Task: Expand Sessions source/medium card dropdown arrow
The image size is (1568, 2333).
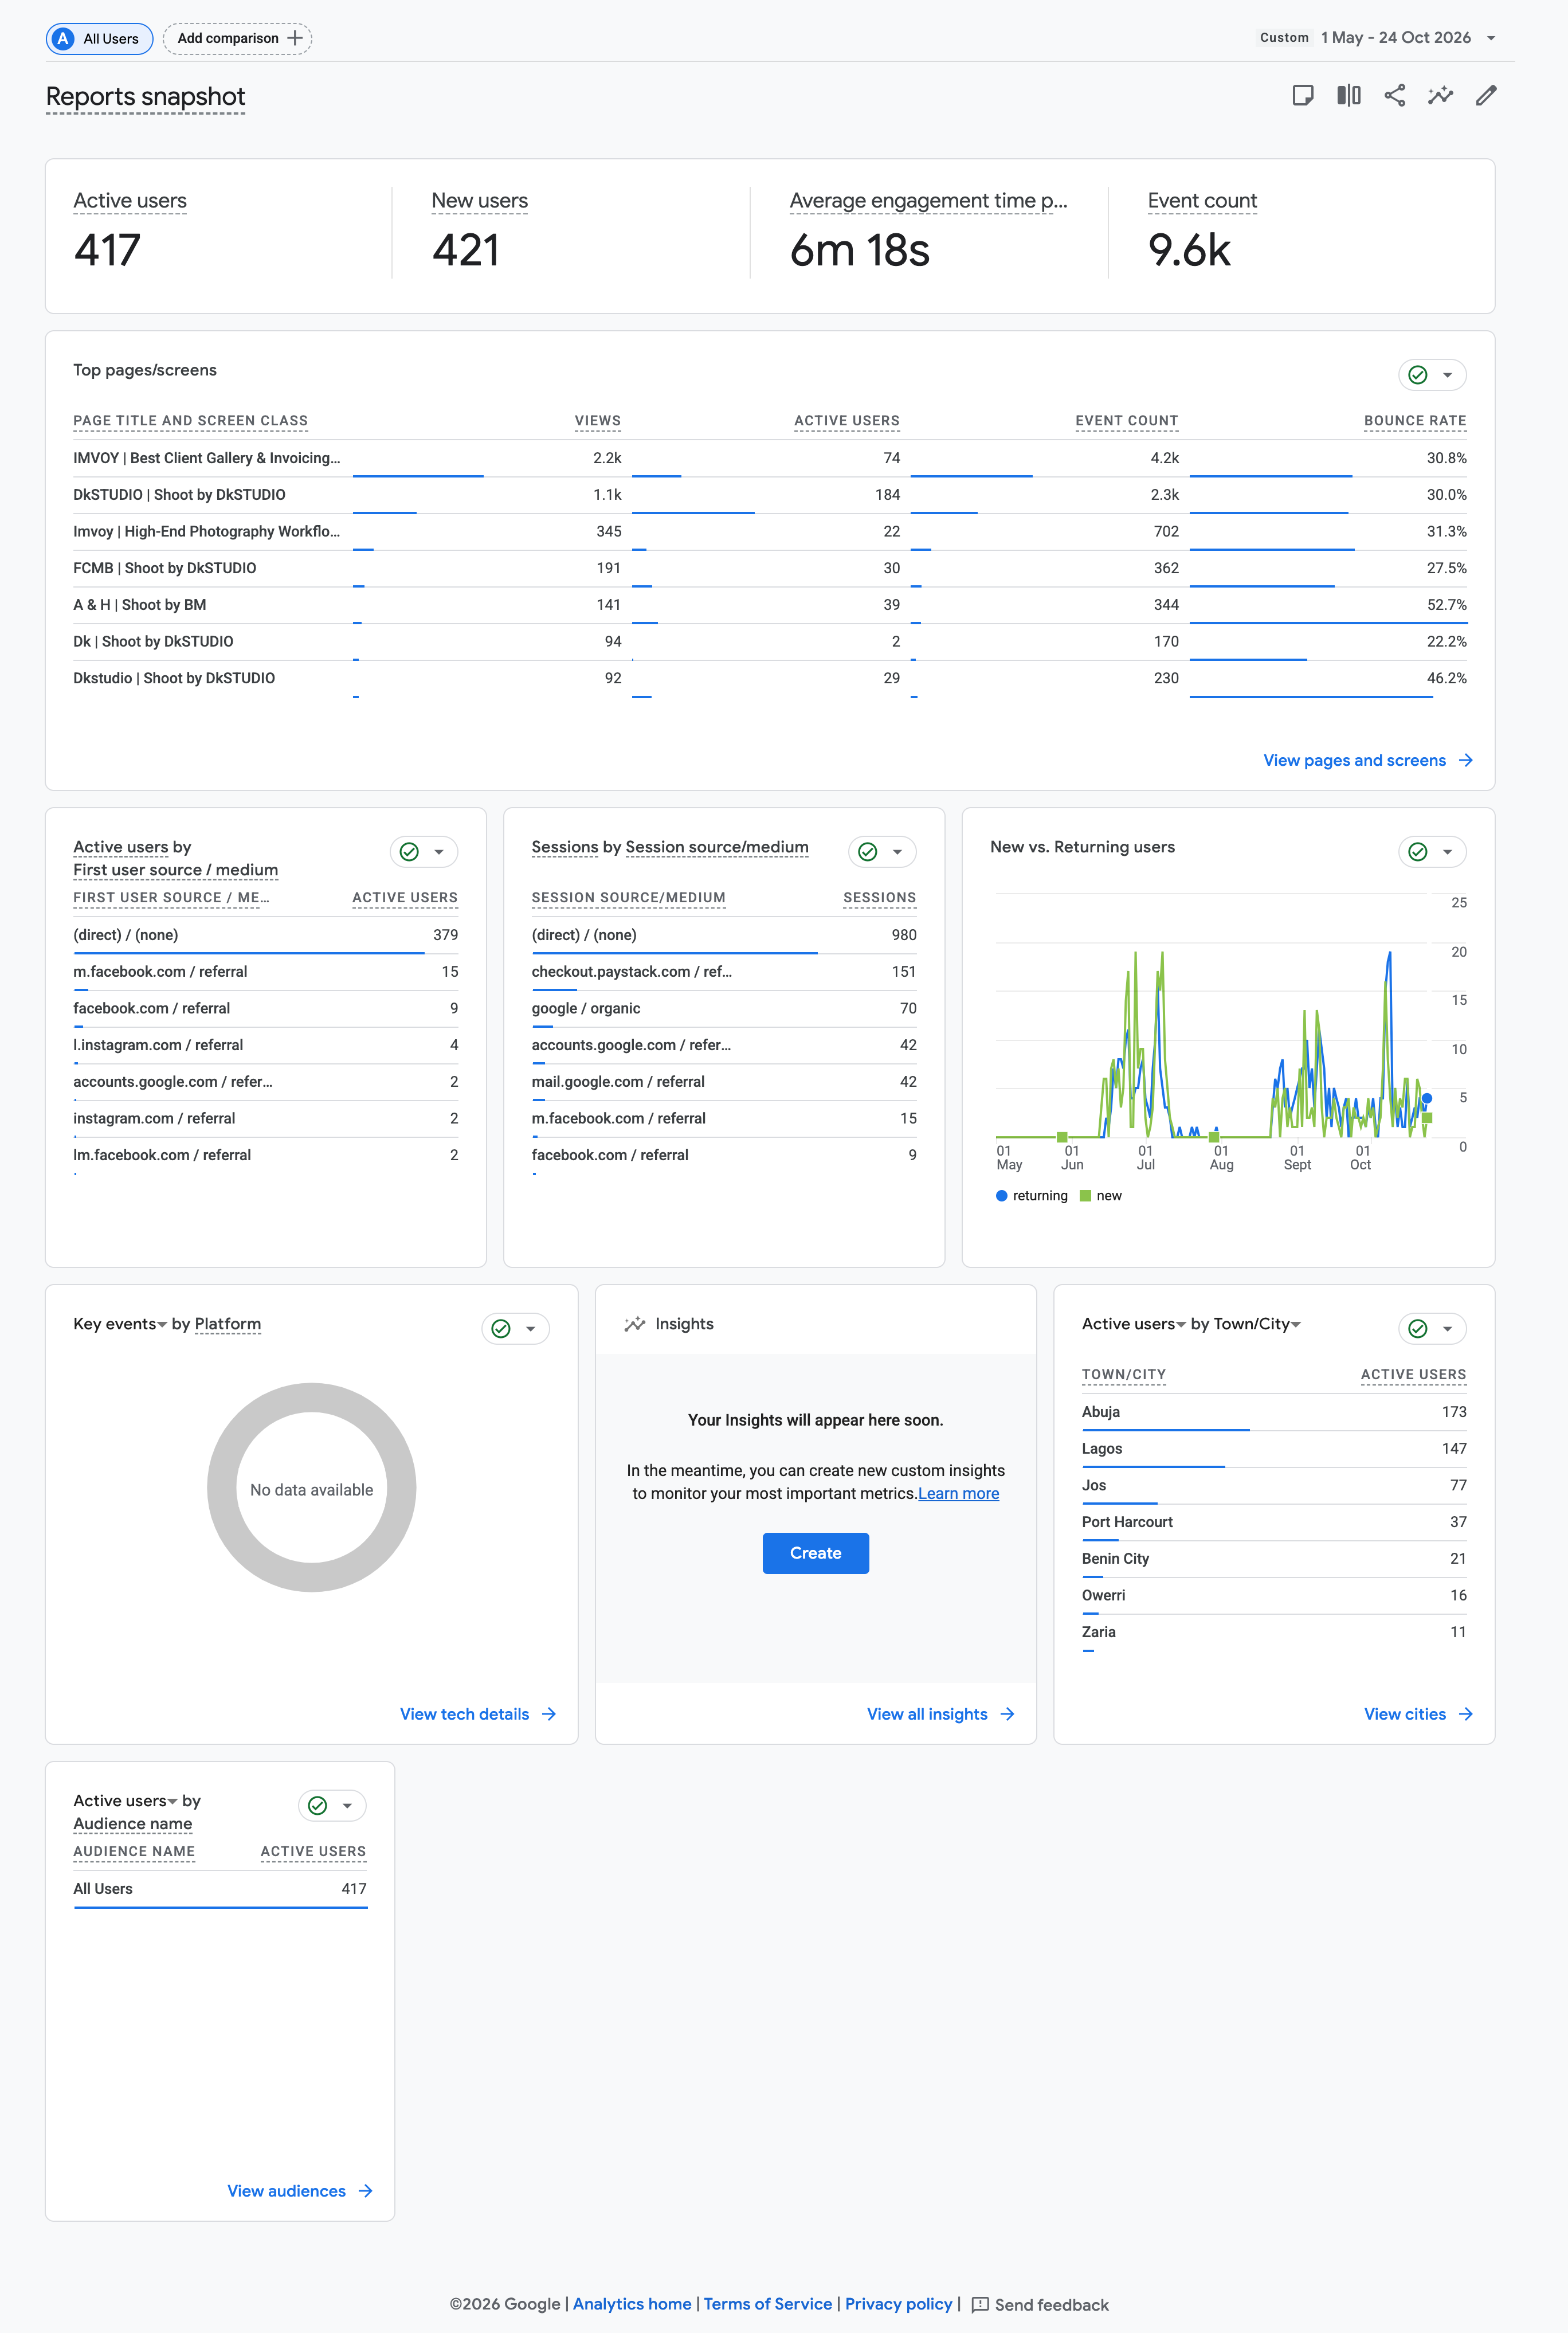Action: (897, 852)
